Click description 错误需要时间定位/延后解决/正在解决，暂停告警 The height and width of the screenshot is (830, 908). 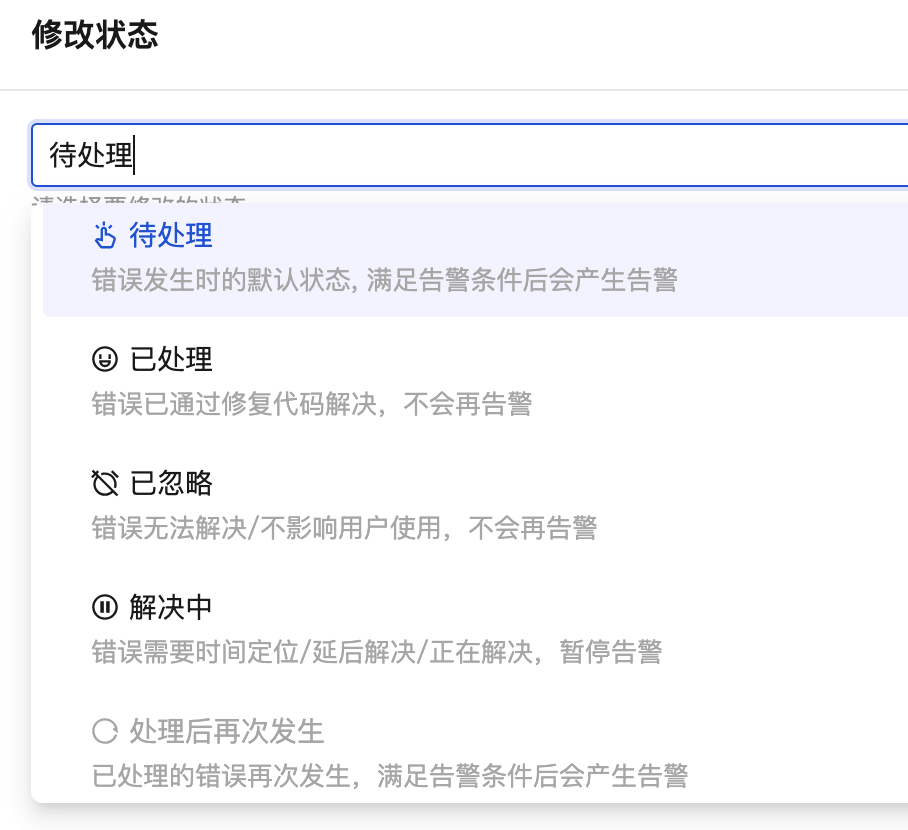click(376, 652)
